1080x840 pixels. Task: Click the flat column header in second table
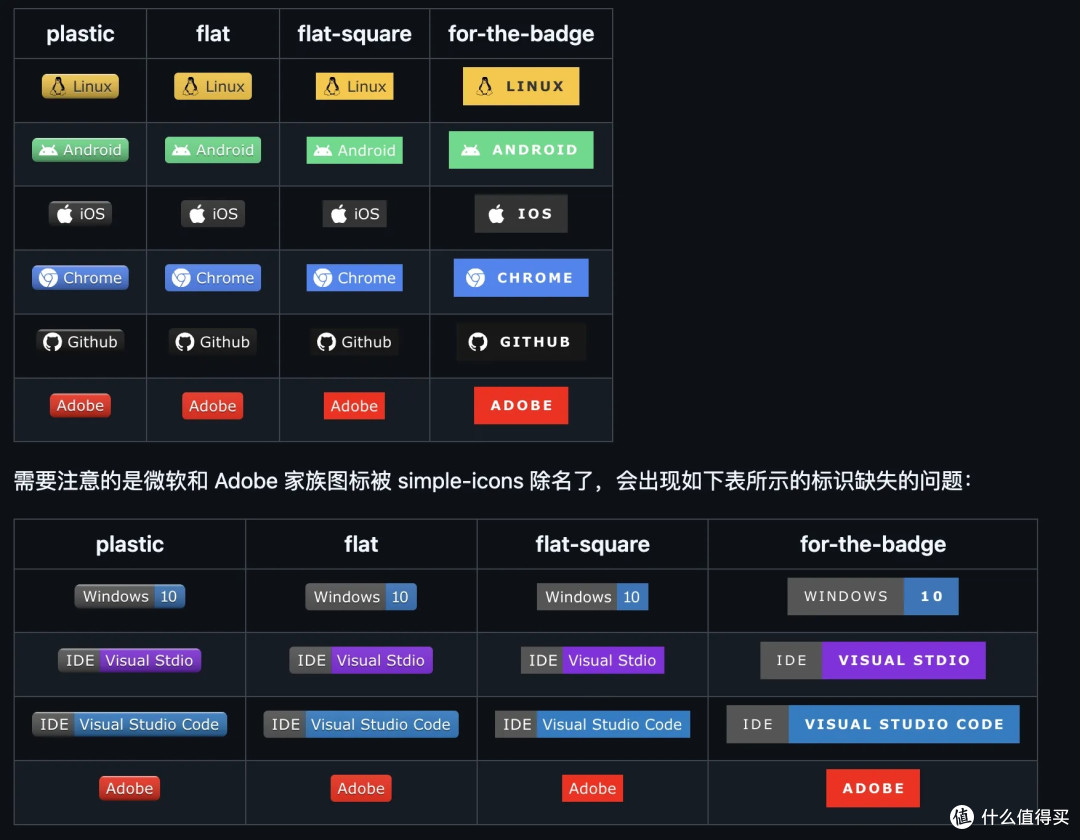pos(360,544)
